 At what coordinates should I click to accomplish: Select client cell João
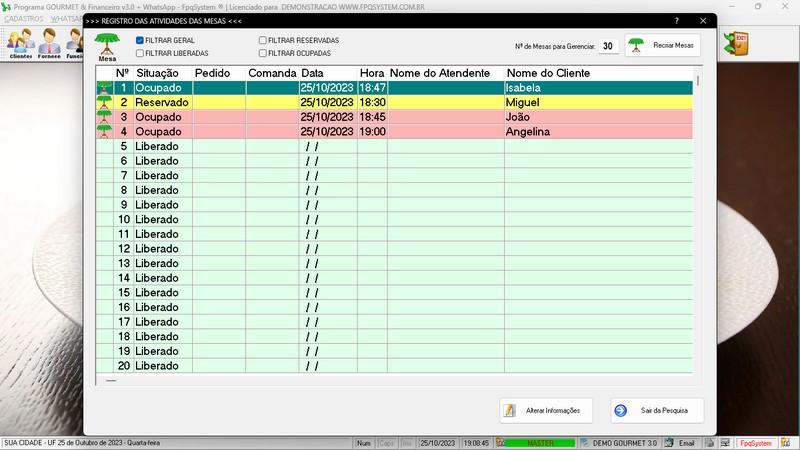point(598,117)
